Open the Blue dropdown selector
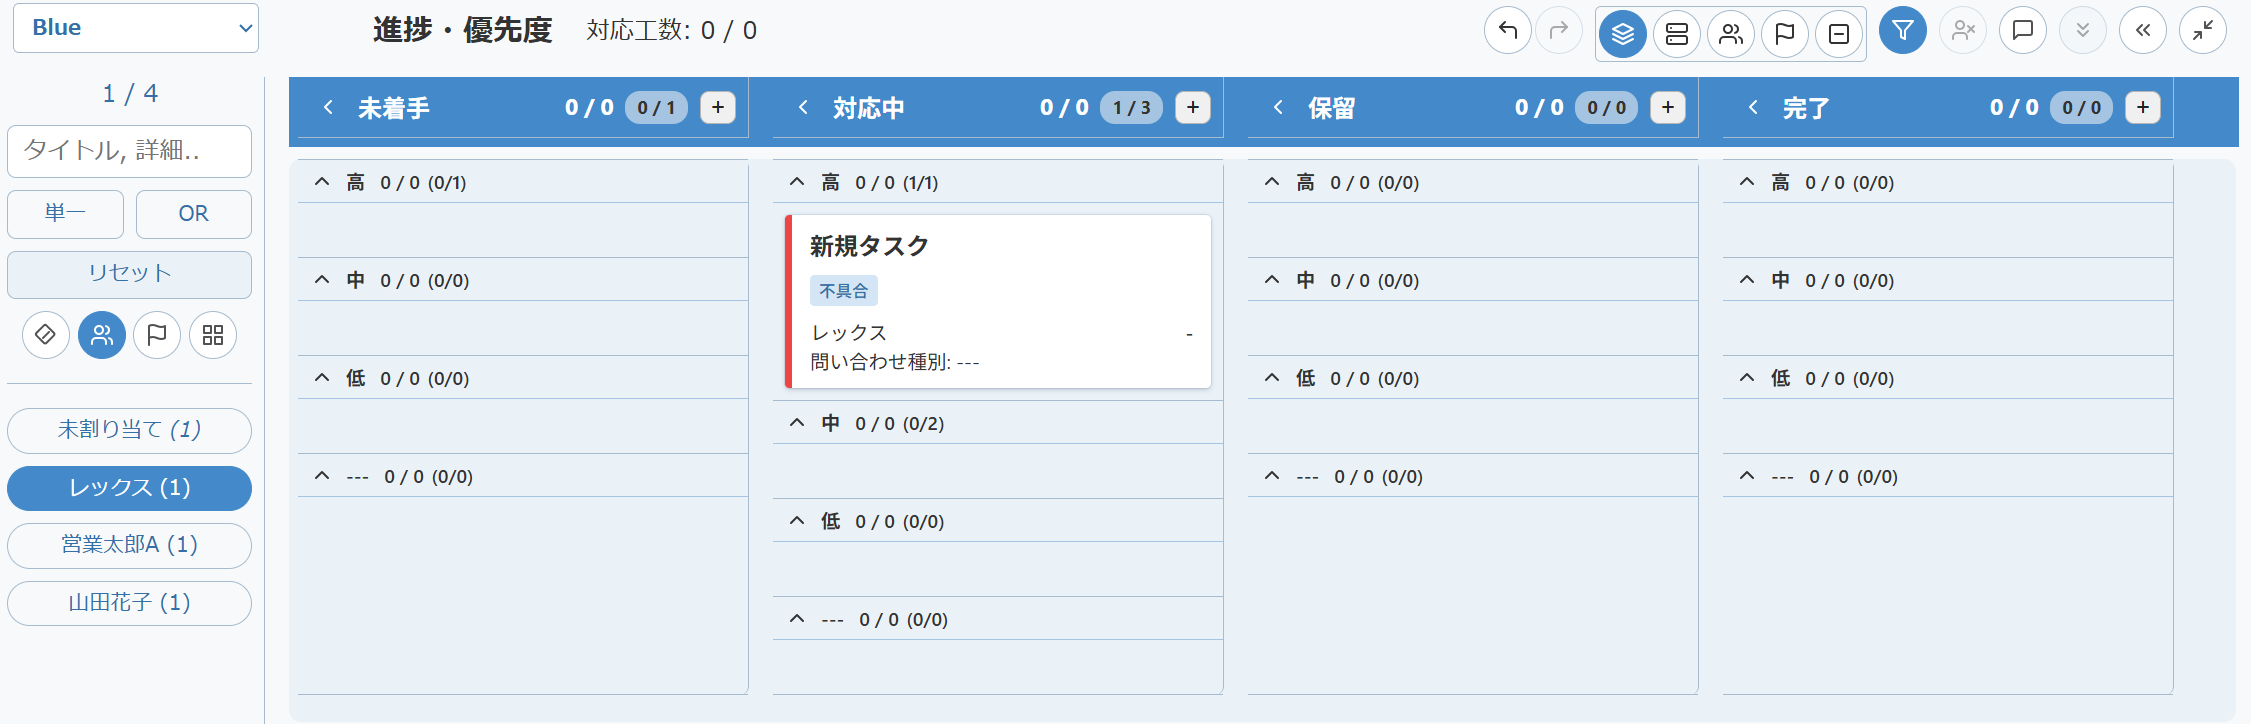 click(136, 28)
